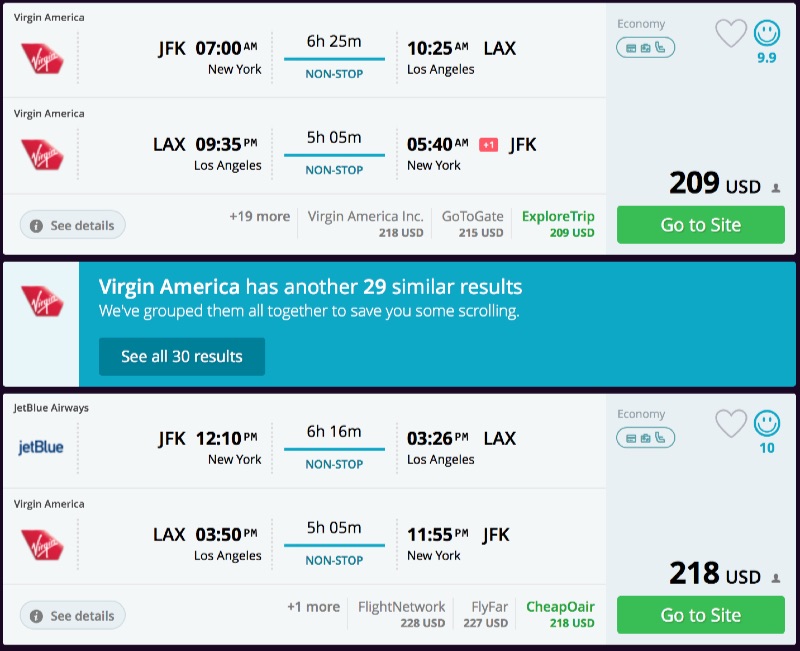This screenshot has height=651, width=800.
Task: Favorite the 218 USD itinerary via its heart
Action: coord(732,424)
